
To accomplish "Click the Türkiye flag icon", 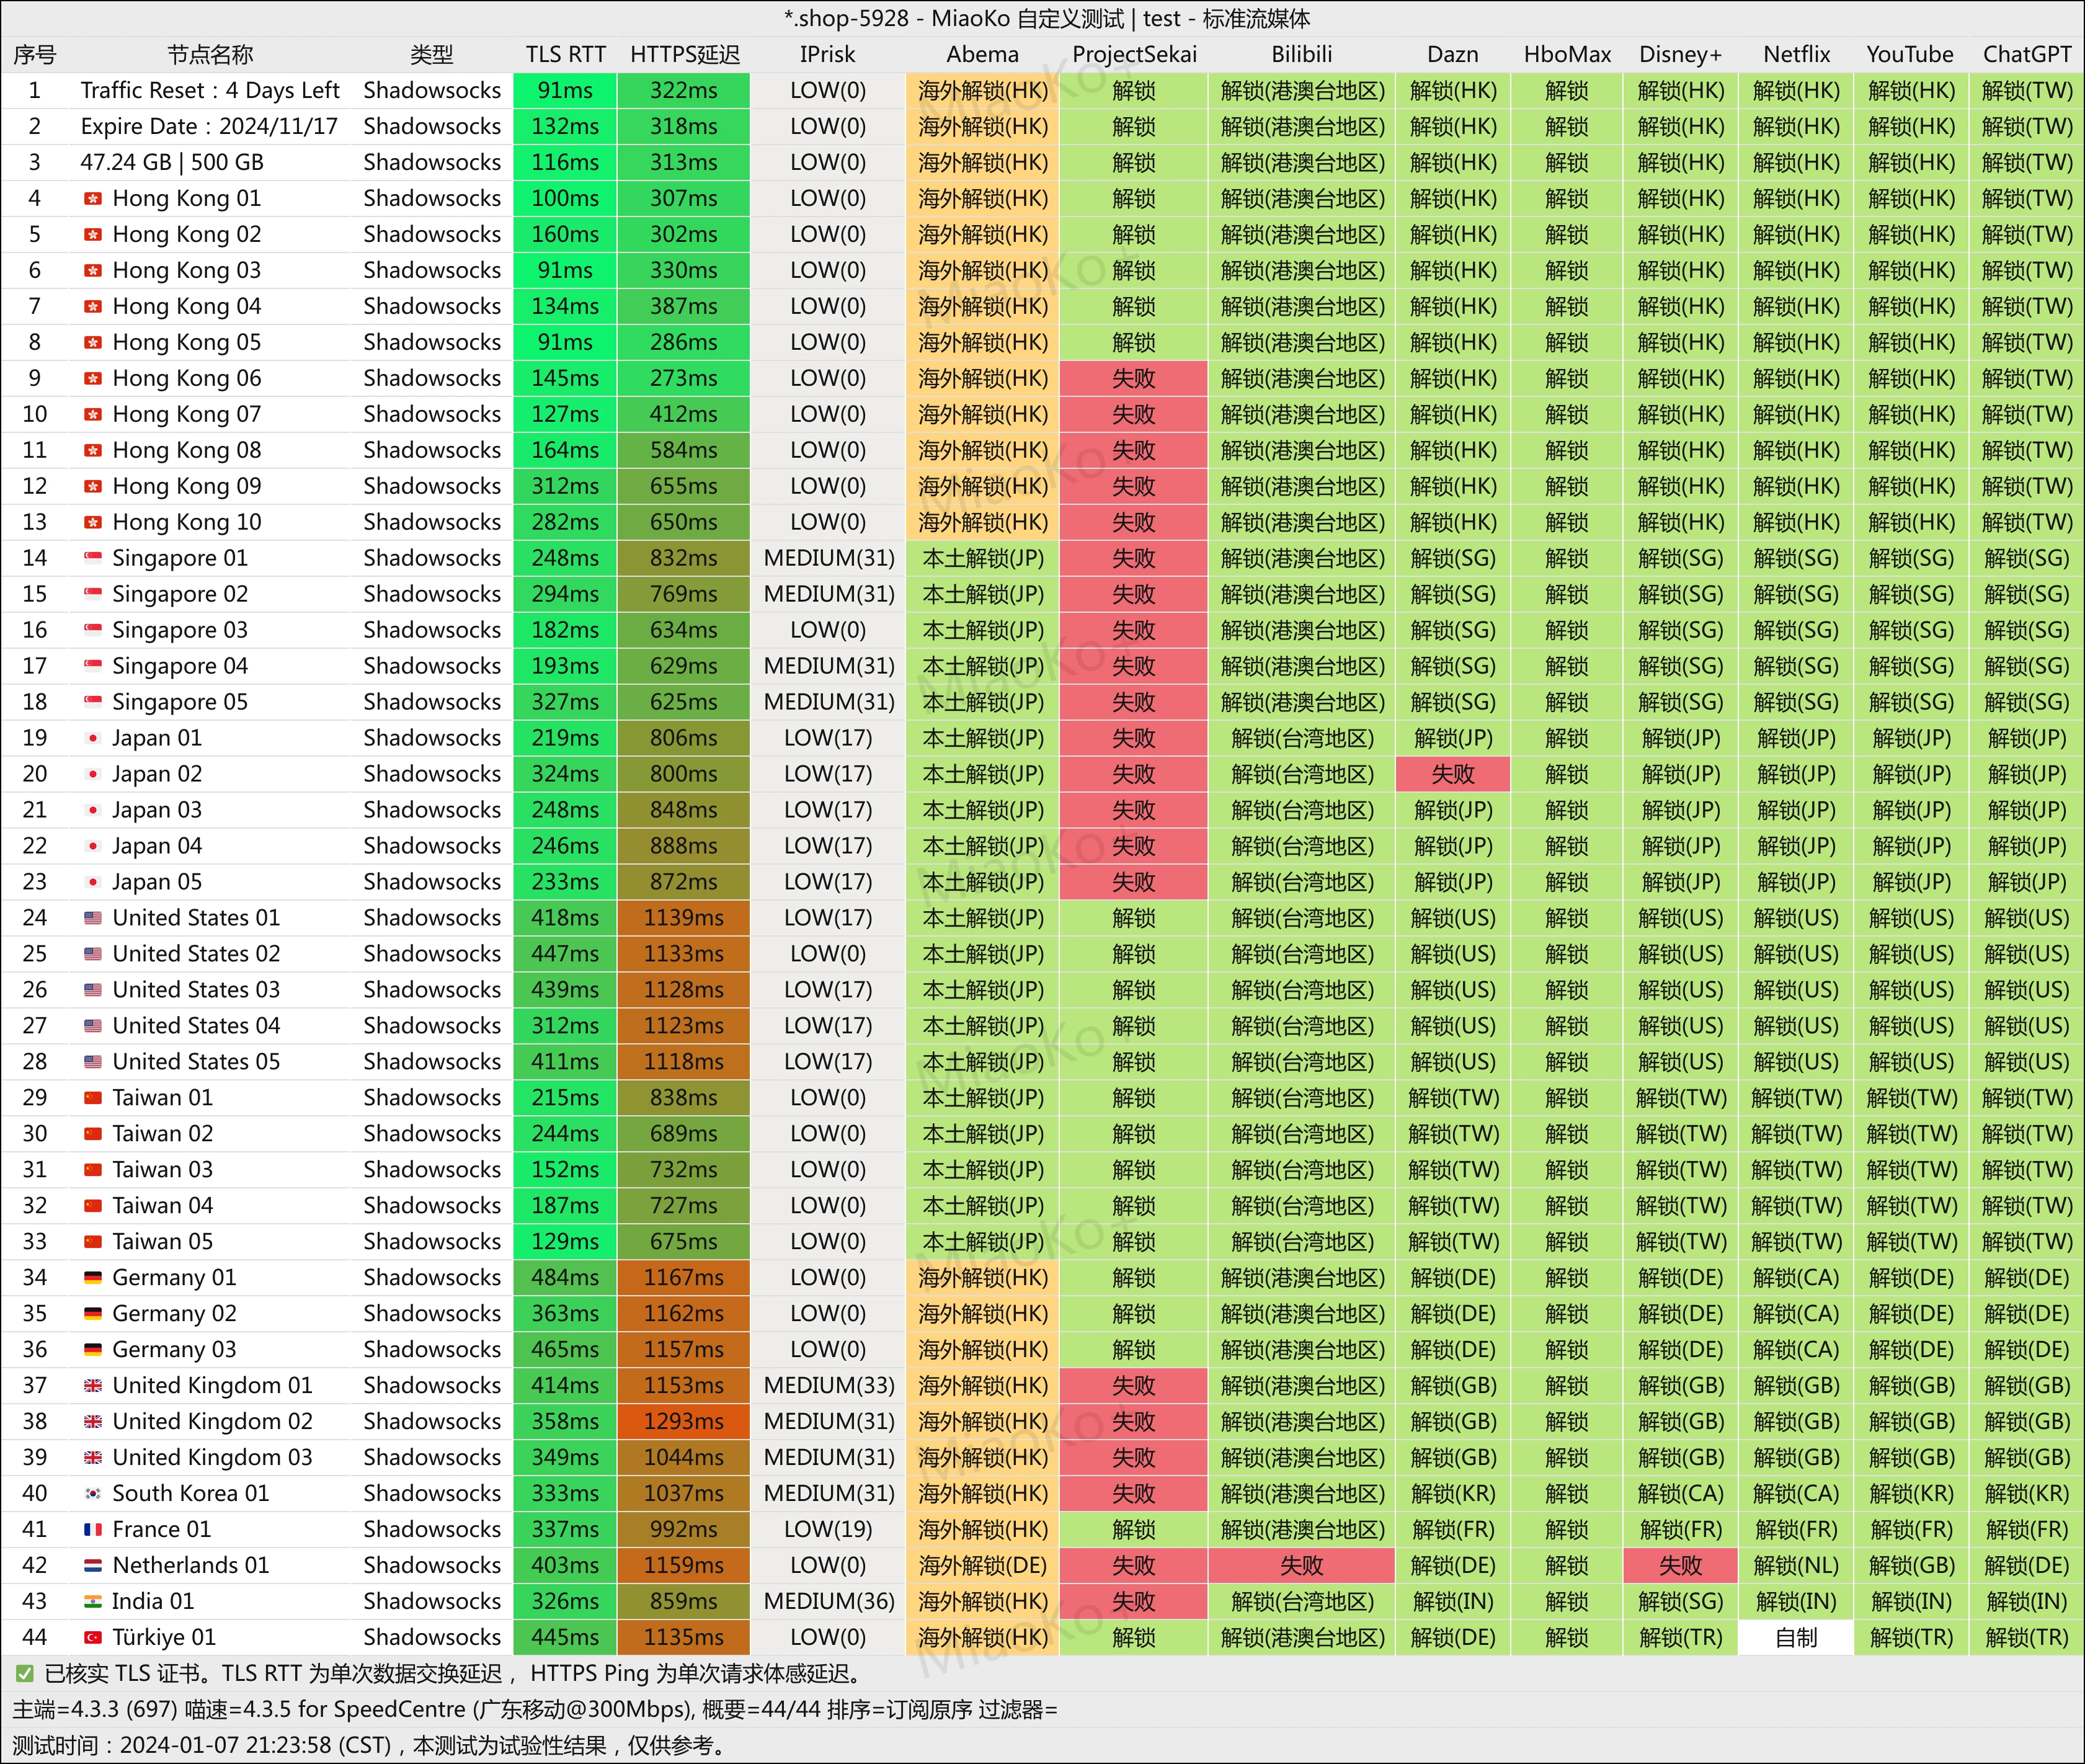I will [x=93, y=1639].
